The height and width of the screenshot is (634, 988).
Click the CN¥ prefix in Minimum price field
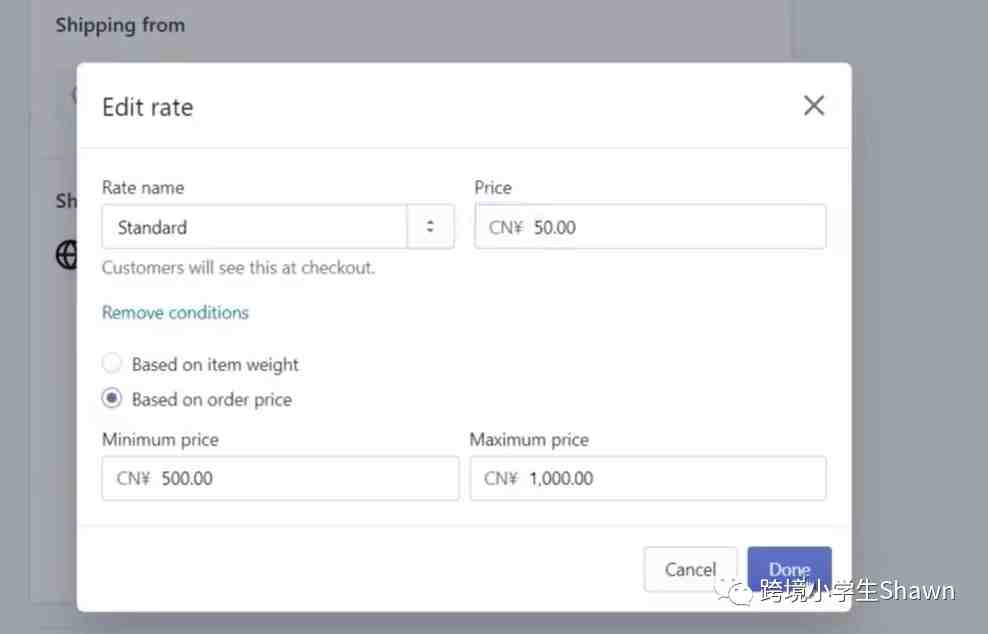133,478
